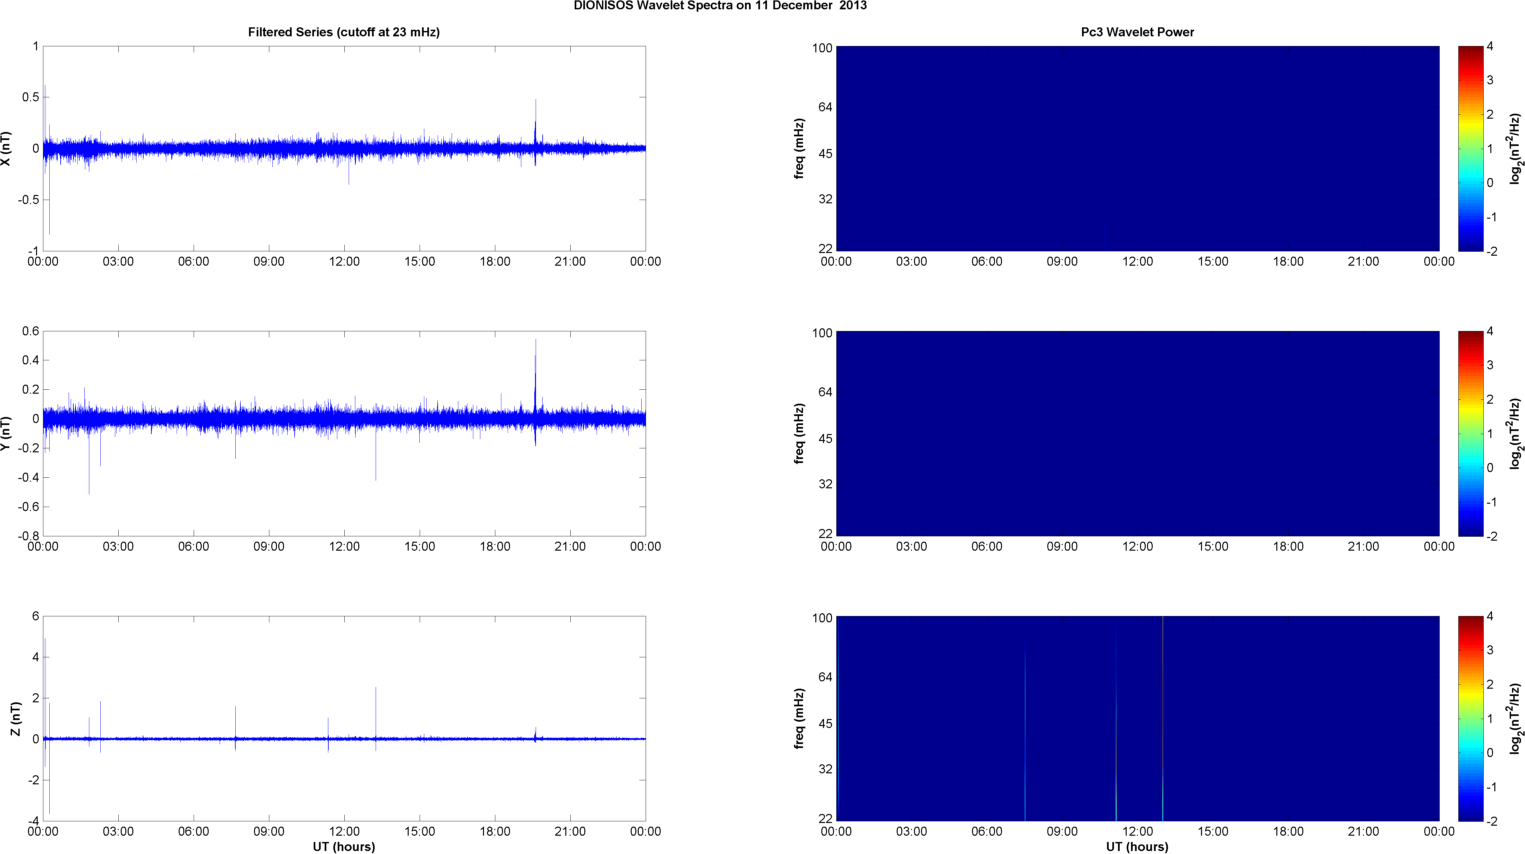Click the Y series downward spike near 13:15 UT

375,451
